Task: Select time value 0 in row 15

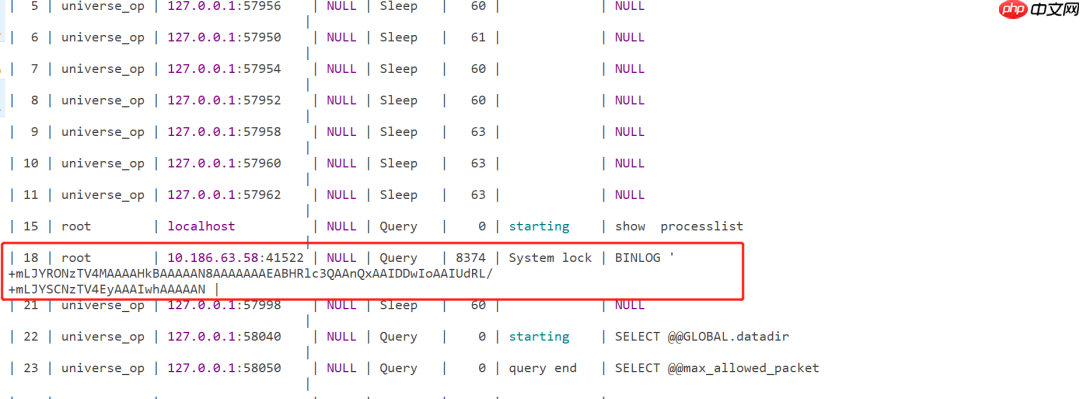Action: tap(482, 226)
